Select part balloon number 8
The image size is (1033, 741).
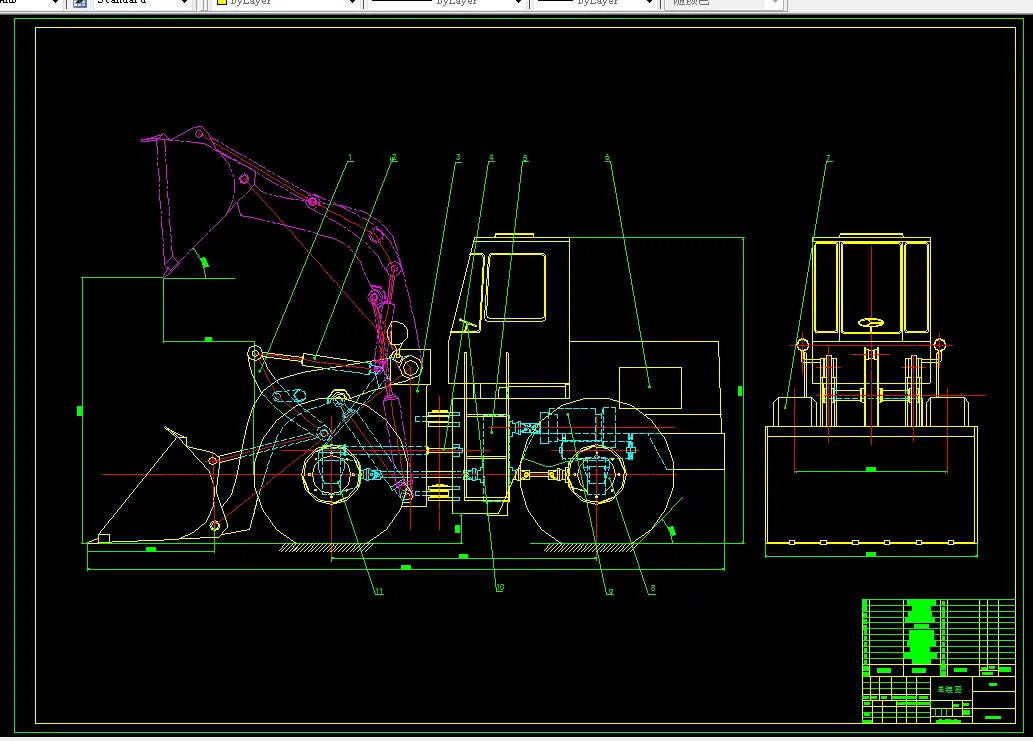[x=652, y=589]
